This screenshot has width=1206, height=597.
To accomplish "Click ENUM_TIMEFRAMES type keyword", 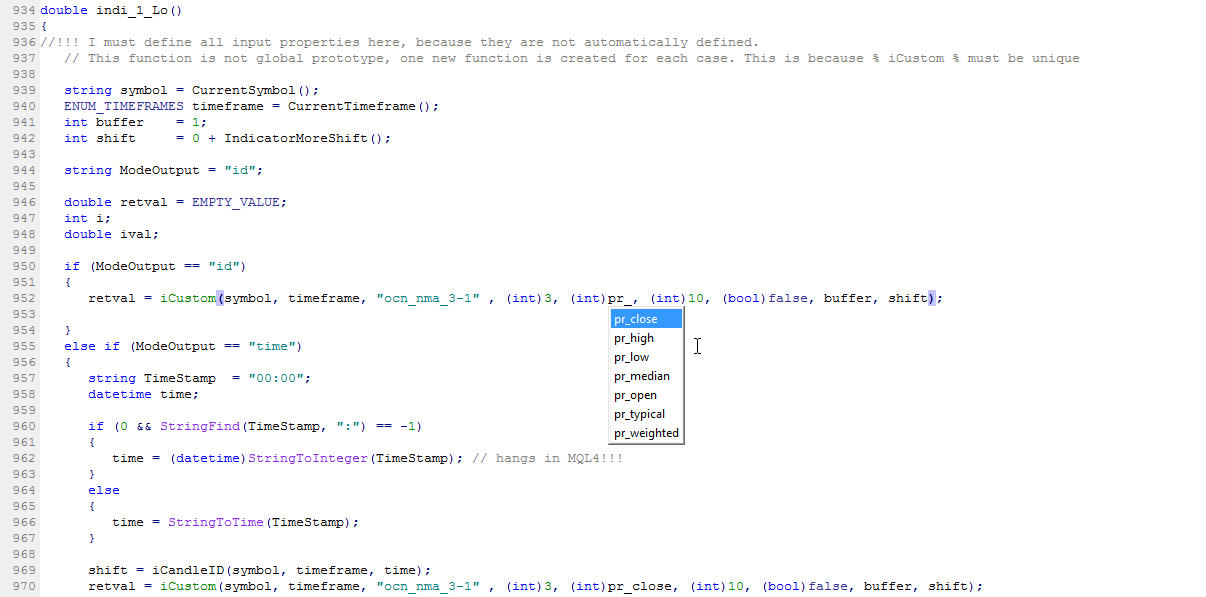I will 124,106.
